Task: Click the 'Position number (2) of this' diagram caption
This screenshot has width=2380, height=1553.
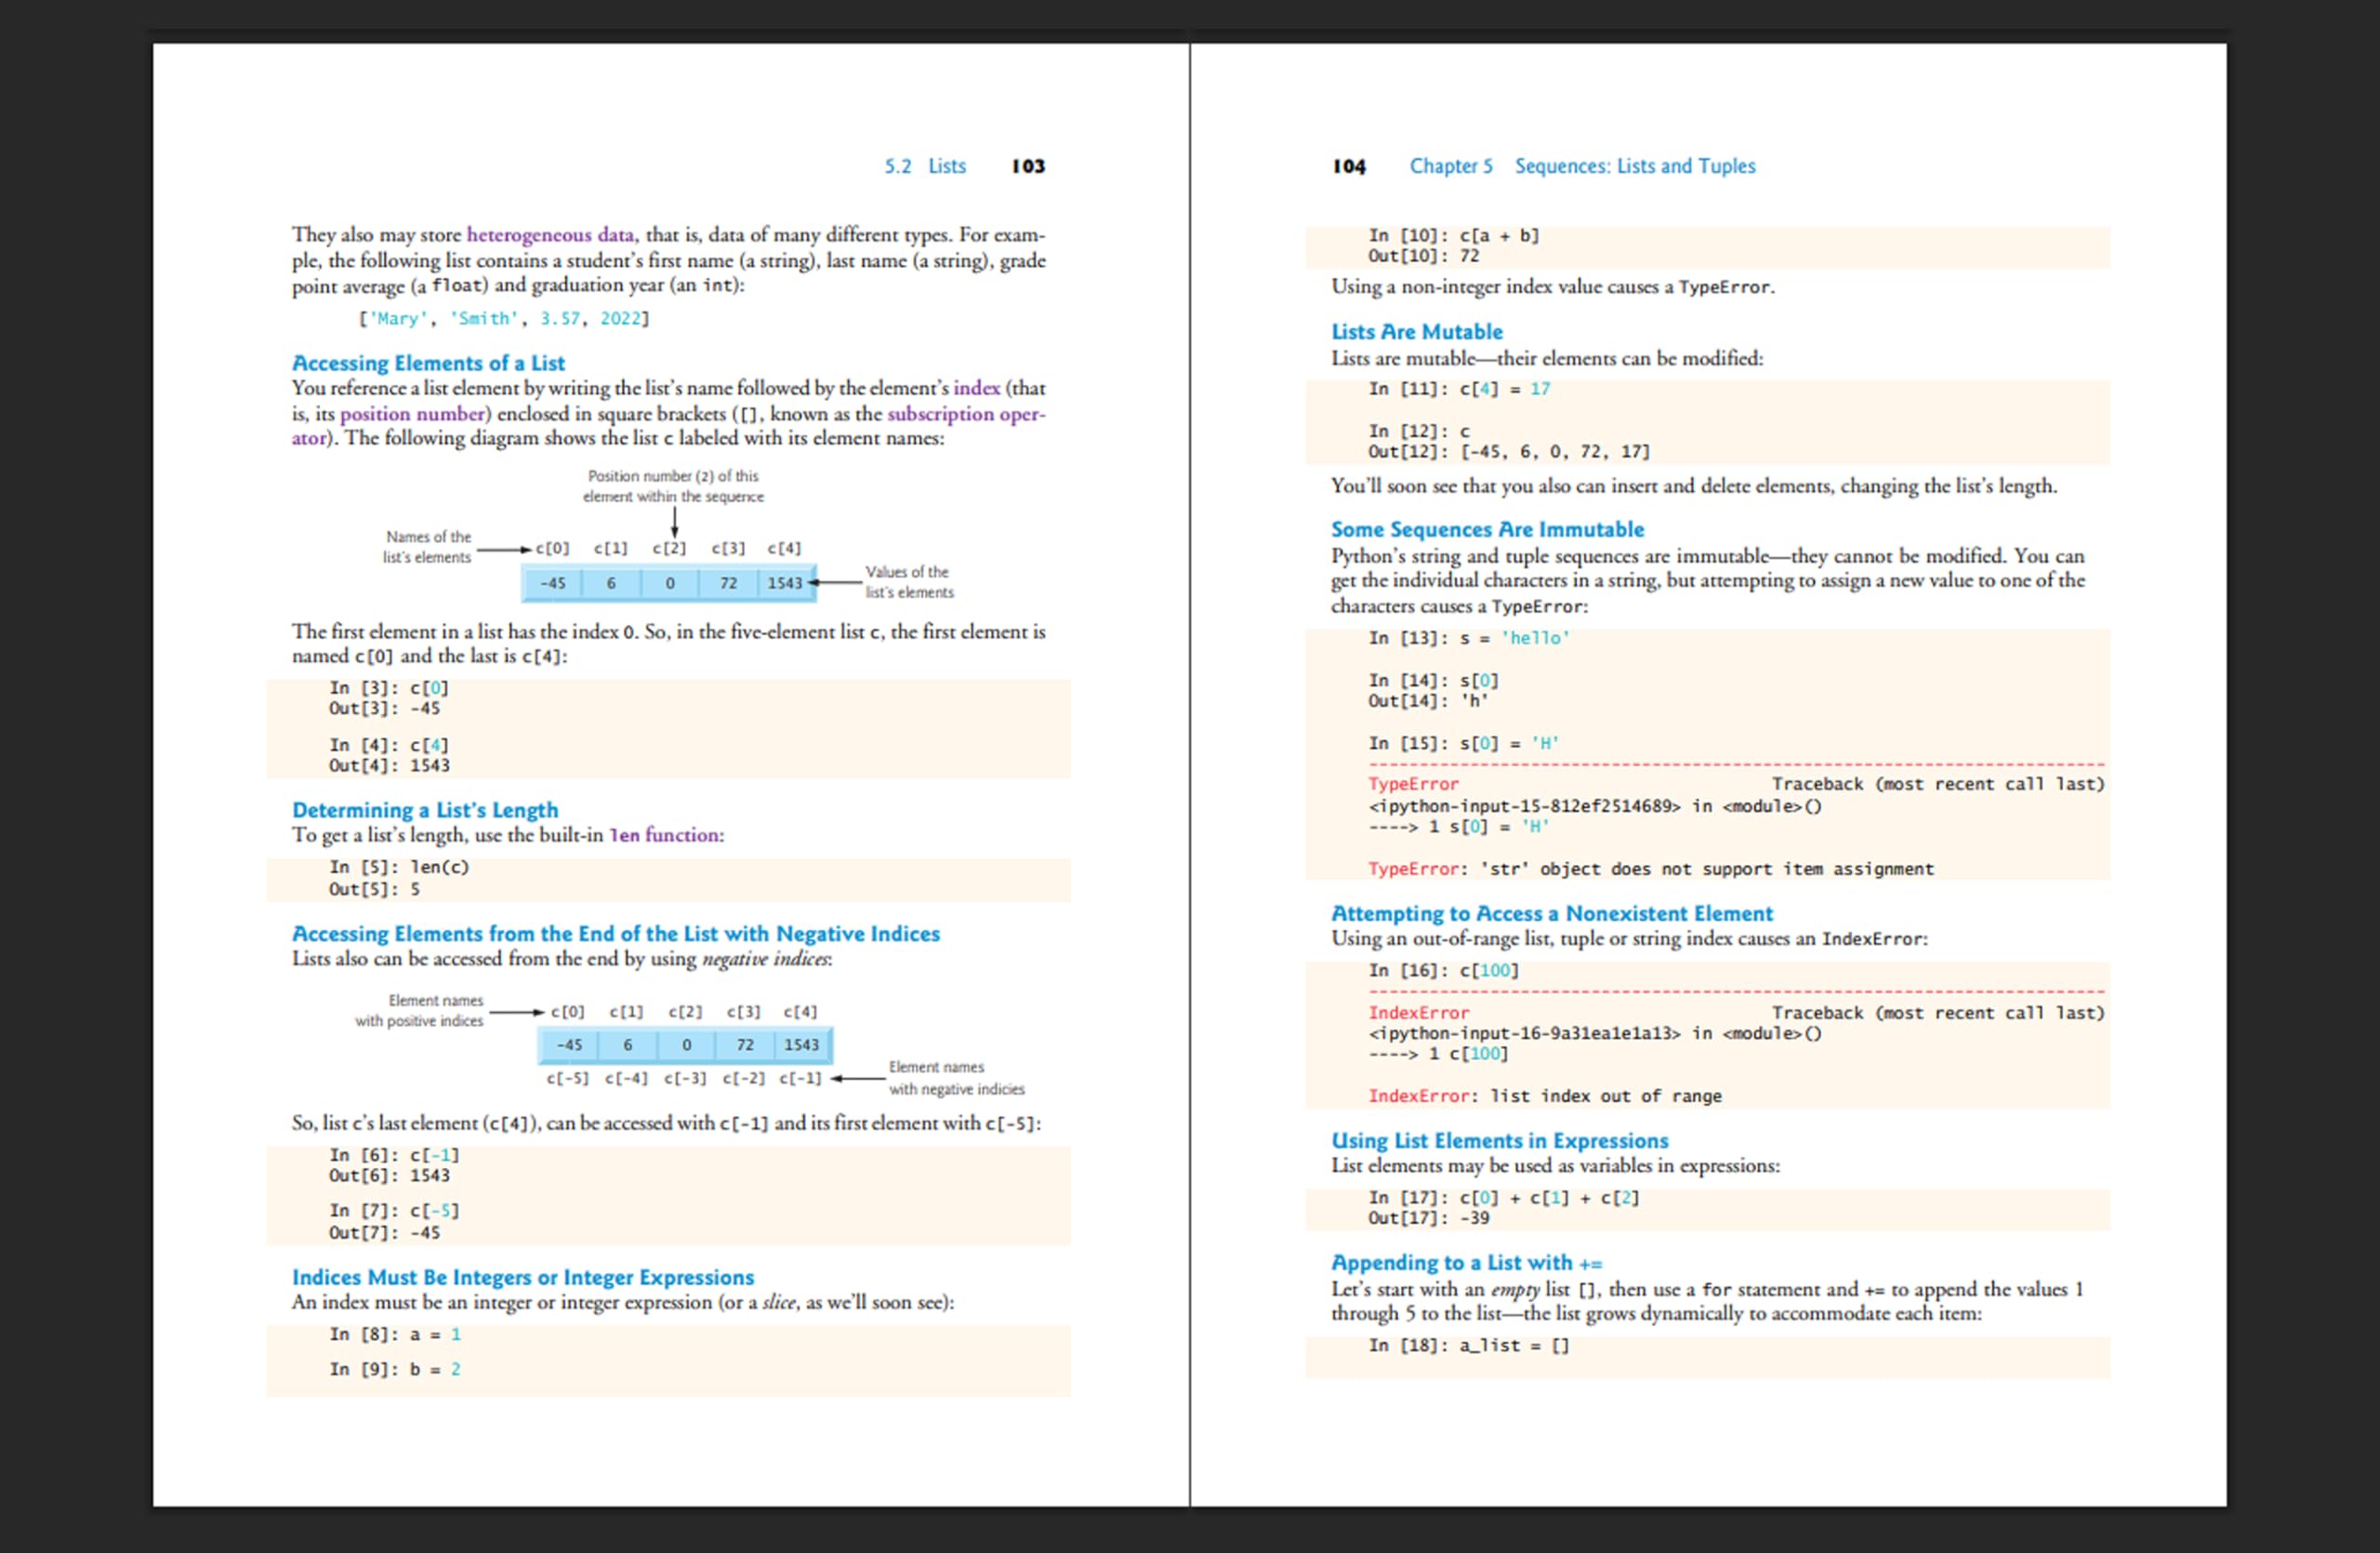Action: 673,476
